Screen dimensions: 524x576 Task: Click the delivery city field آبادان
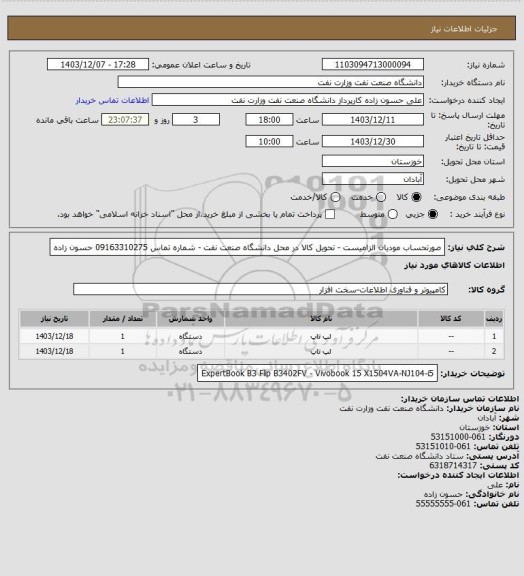click(x=373, y=179)
